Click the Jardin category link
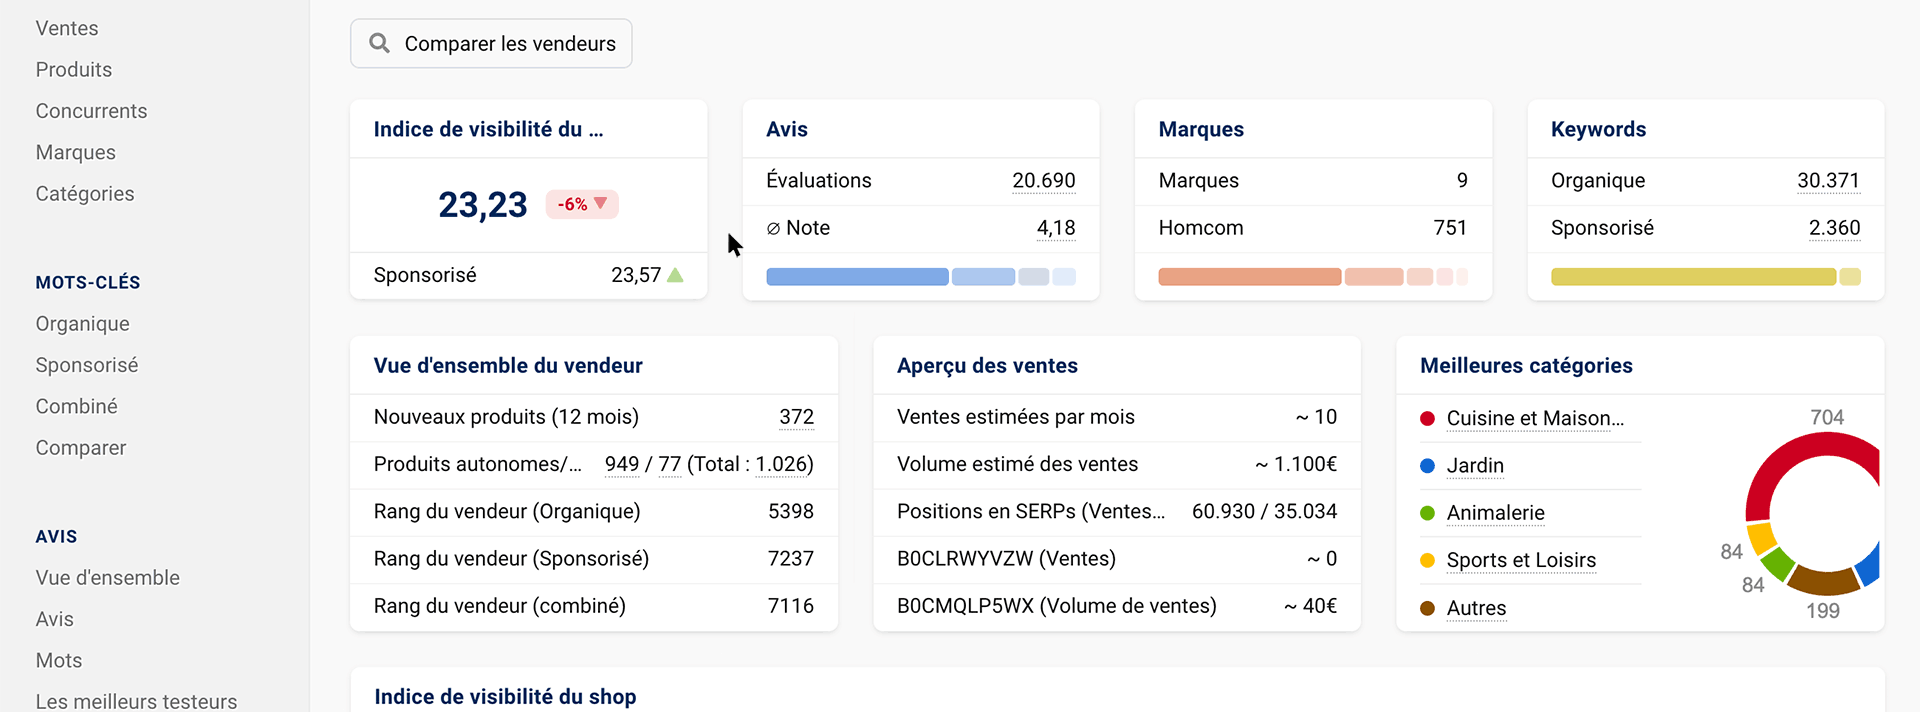The height and width of the screenshot is (712, 1920). point(1475,466)
